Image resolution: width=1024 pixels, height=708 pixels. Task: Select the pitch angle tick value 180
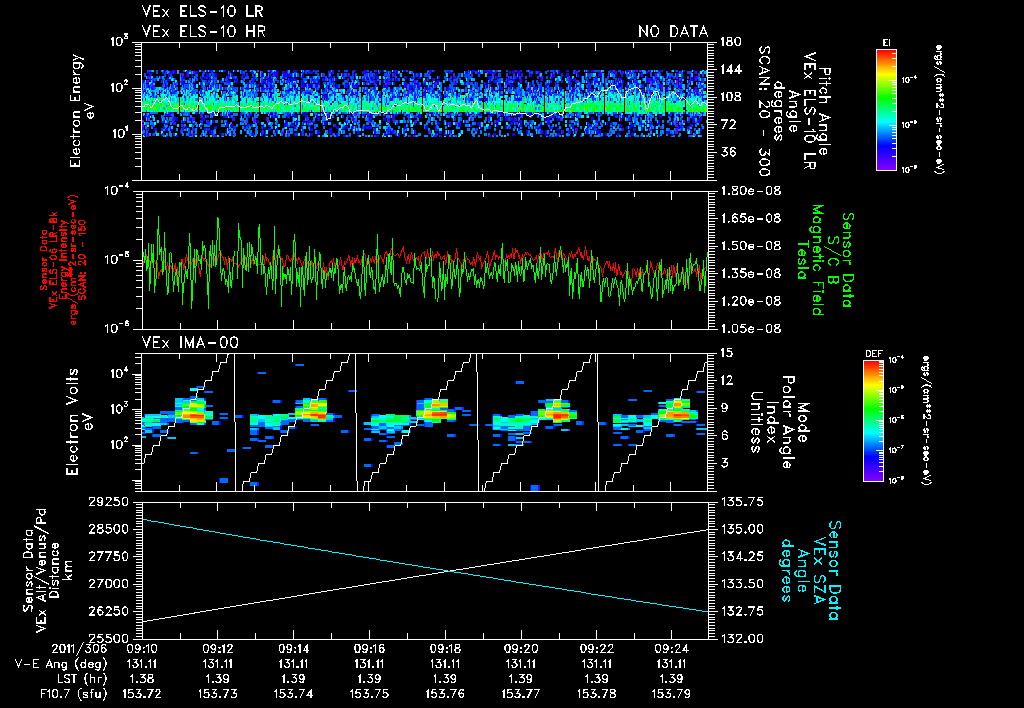731,42
